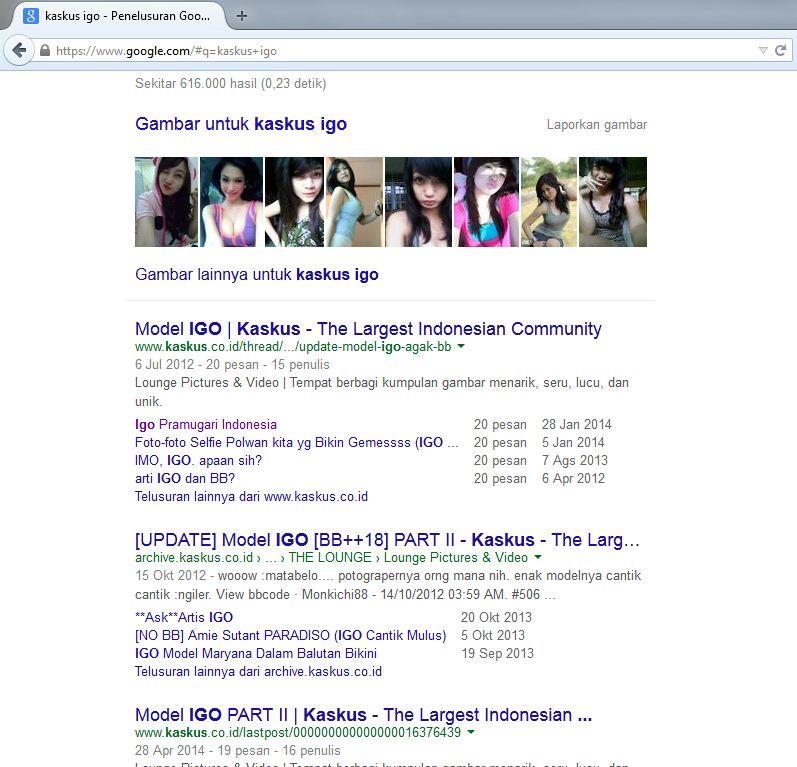This screenshot has height=767, width=797.
Task: Open 'Gambar lainnya untuk kaskus igo' link
Action: point(257,274)
